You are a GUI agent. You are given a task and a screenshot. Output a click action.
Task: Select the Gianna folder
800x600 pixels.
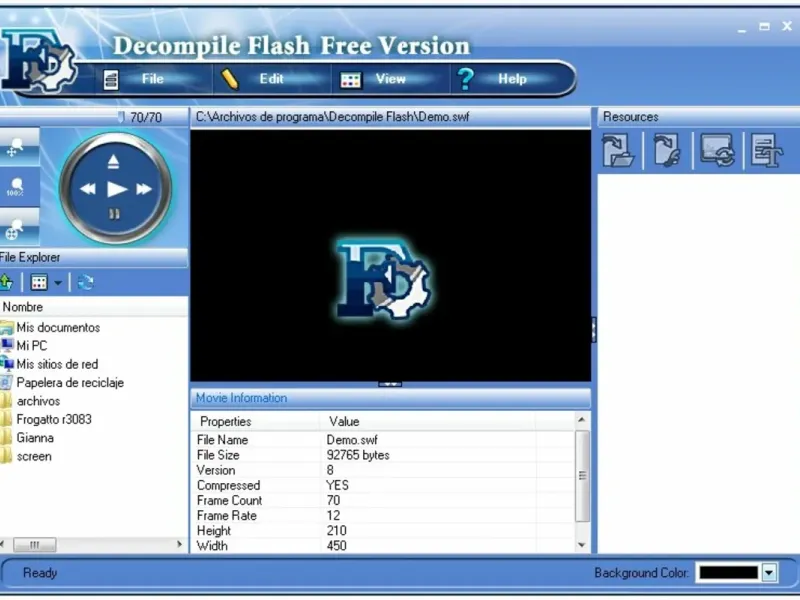pos(34,438)
